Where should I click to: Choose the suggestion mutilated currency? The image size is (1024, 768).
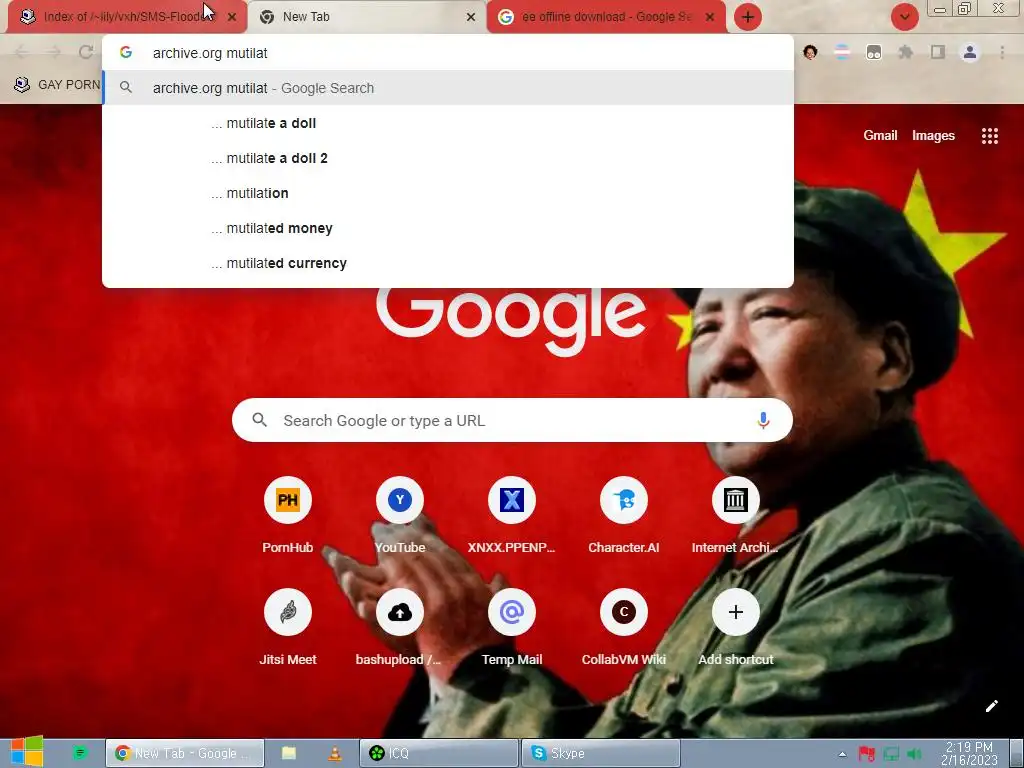pos(448,263)
